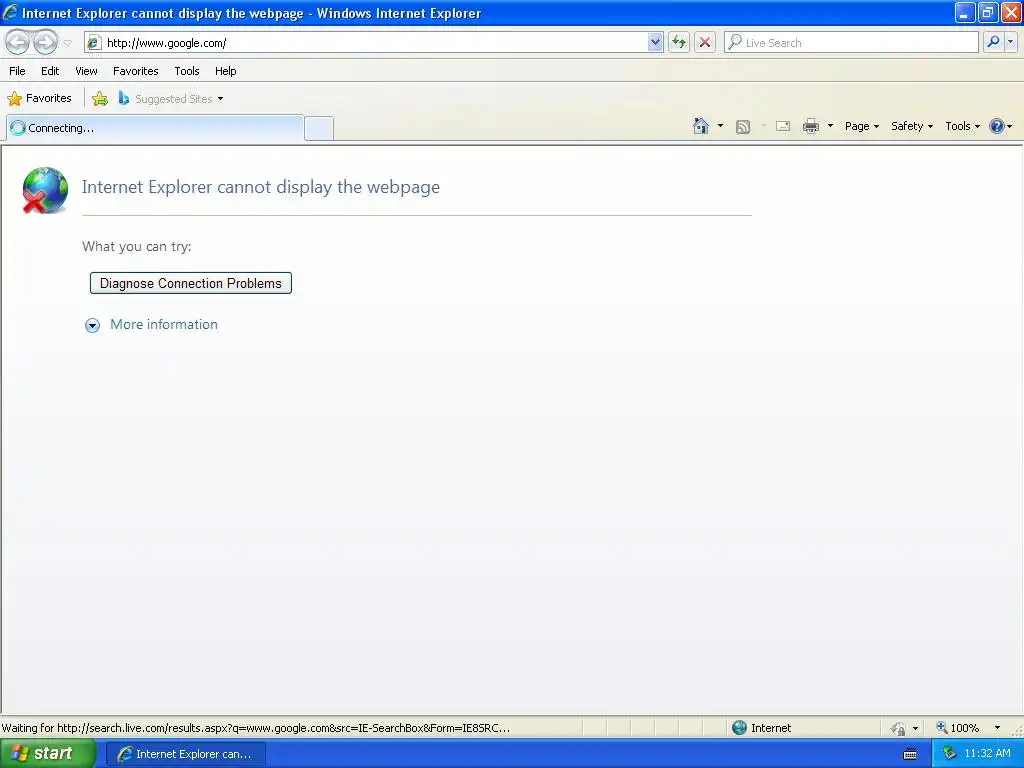Open Suggested Sites
This screenshot has height=768, width=1024.
(171, 99)
